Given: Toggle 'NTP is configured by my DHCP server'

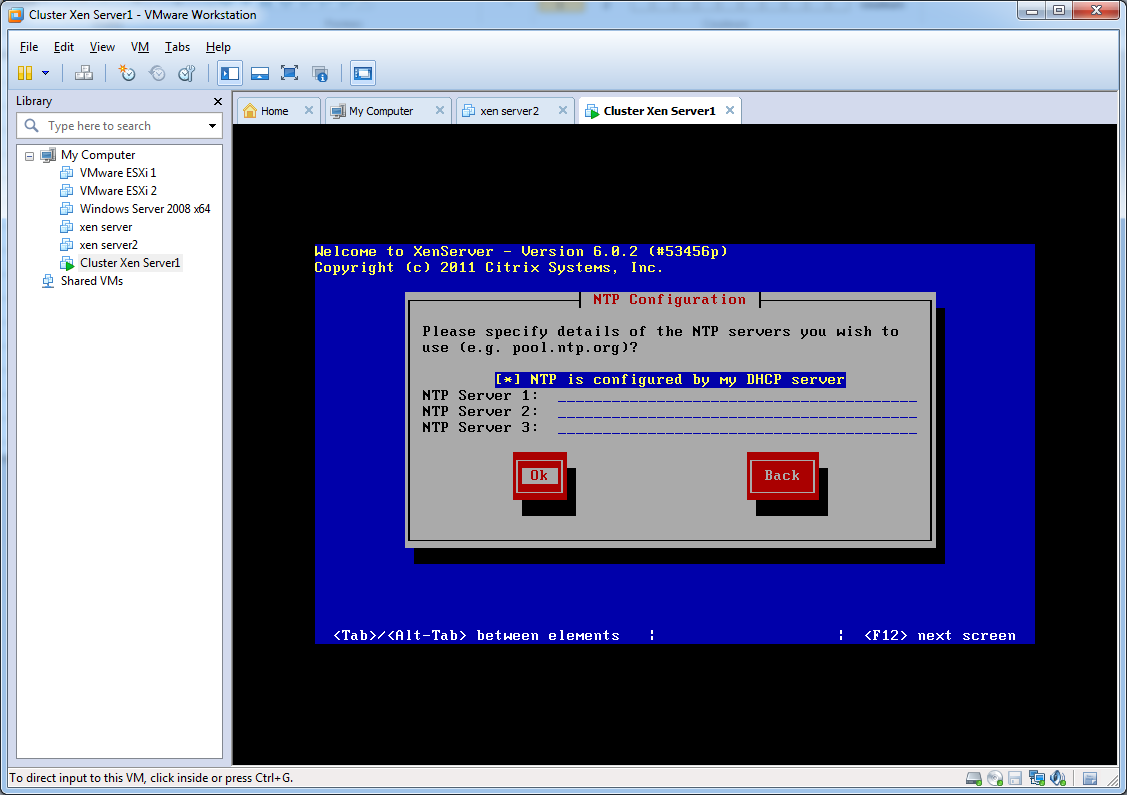Looking at the screenshot, I should [x=670, y=380].
